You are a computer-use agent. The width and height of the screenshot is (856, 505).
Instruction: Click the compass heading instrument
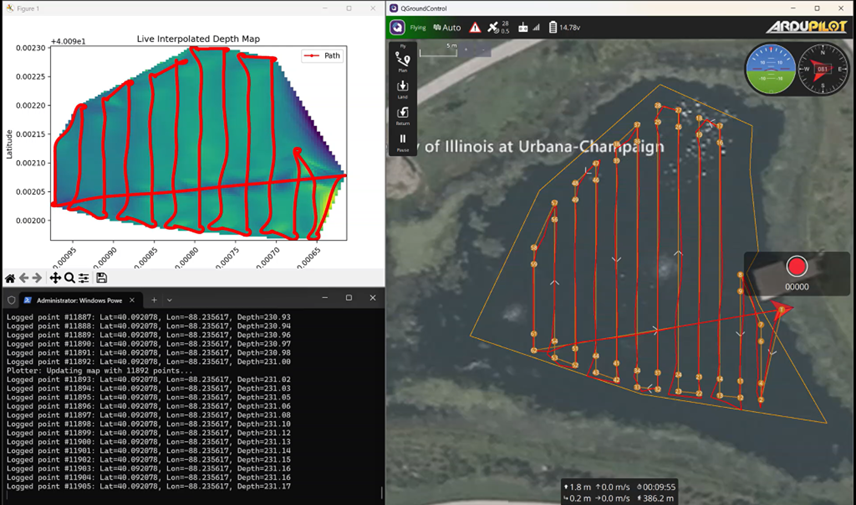(822, 69)
